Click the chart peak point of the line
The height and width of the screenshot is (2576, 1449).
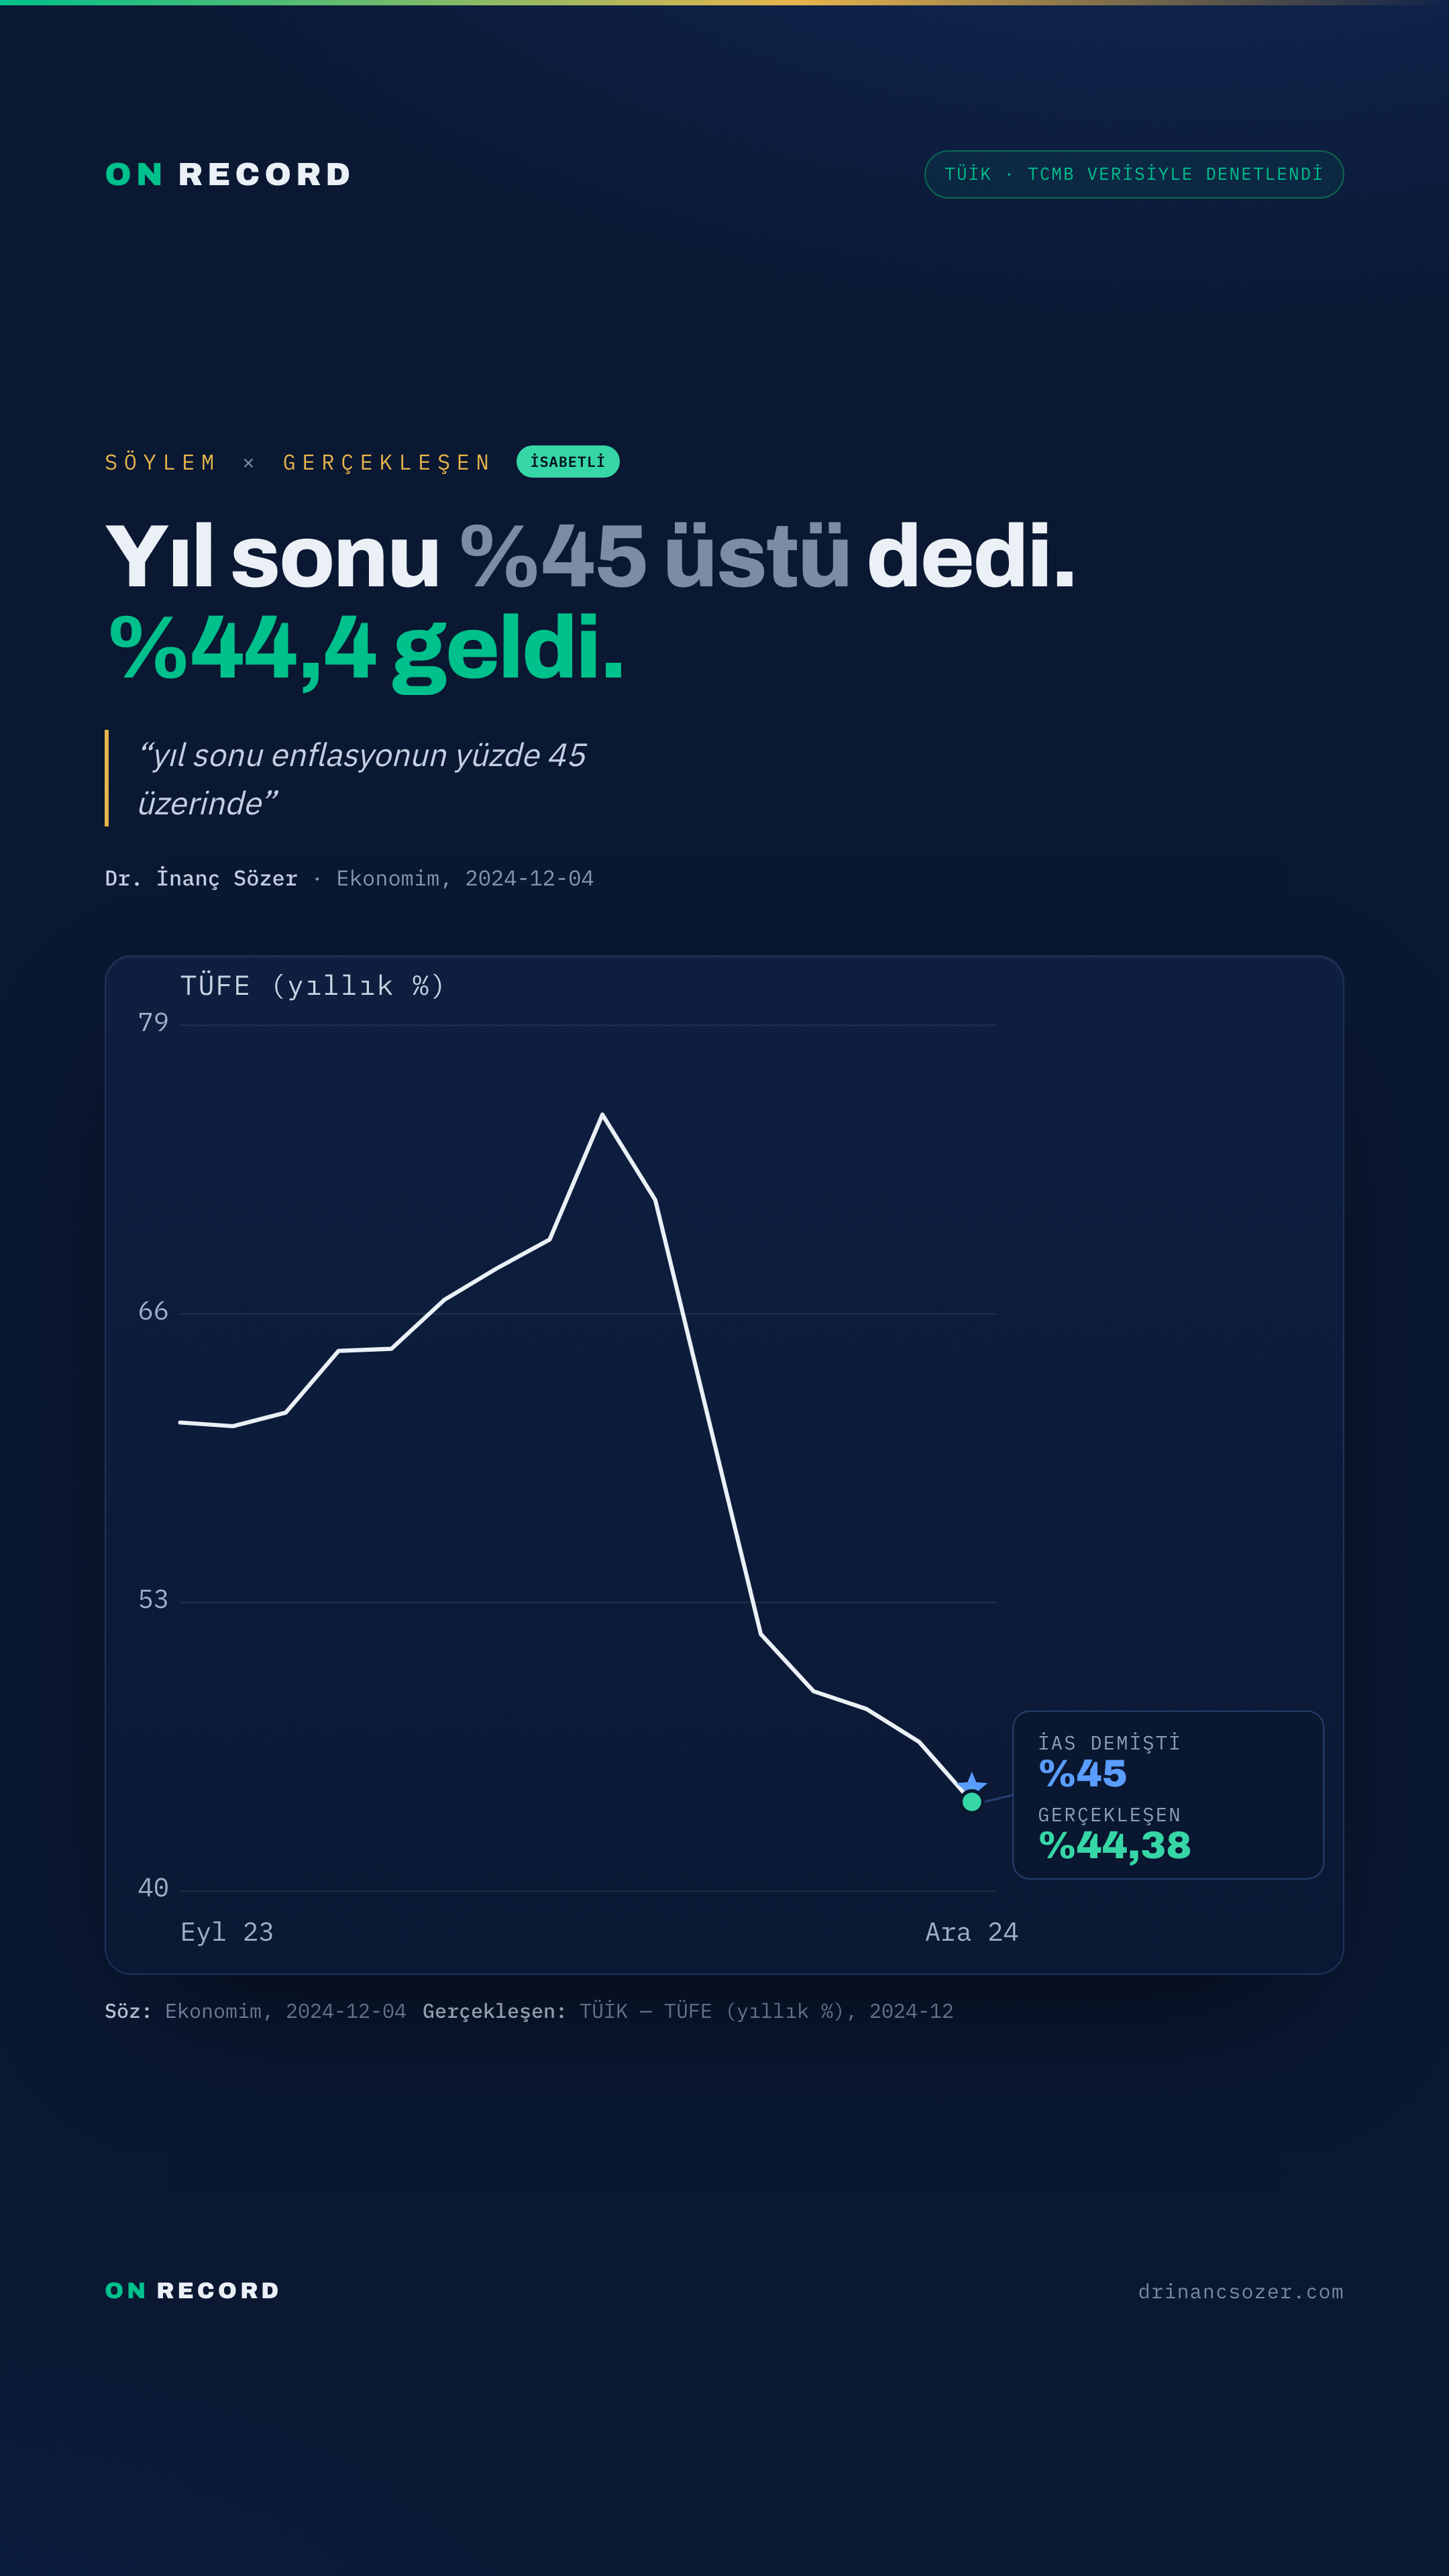click(x=602, y=1114)
